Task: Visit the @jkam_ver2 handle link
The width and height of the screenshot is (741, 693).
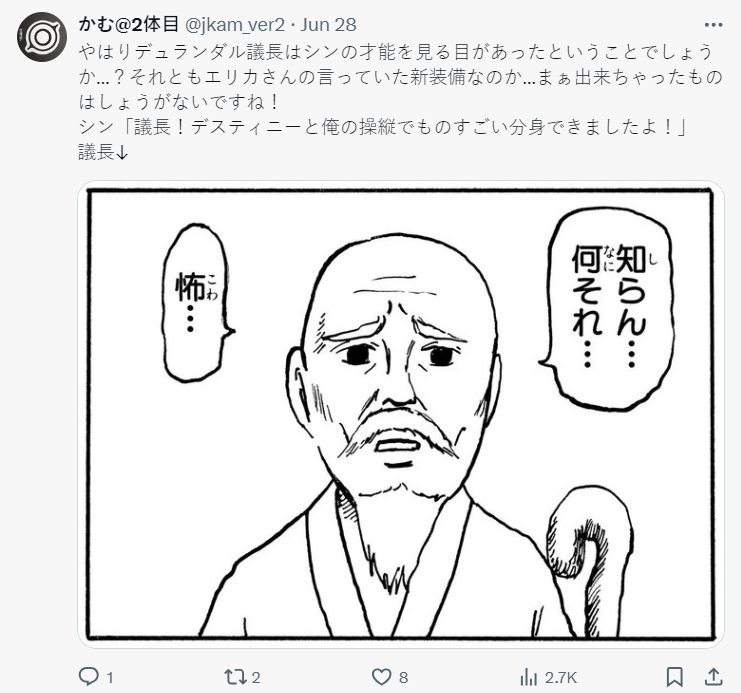Action: click(x=234, y=25)
